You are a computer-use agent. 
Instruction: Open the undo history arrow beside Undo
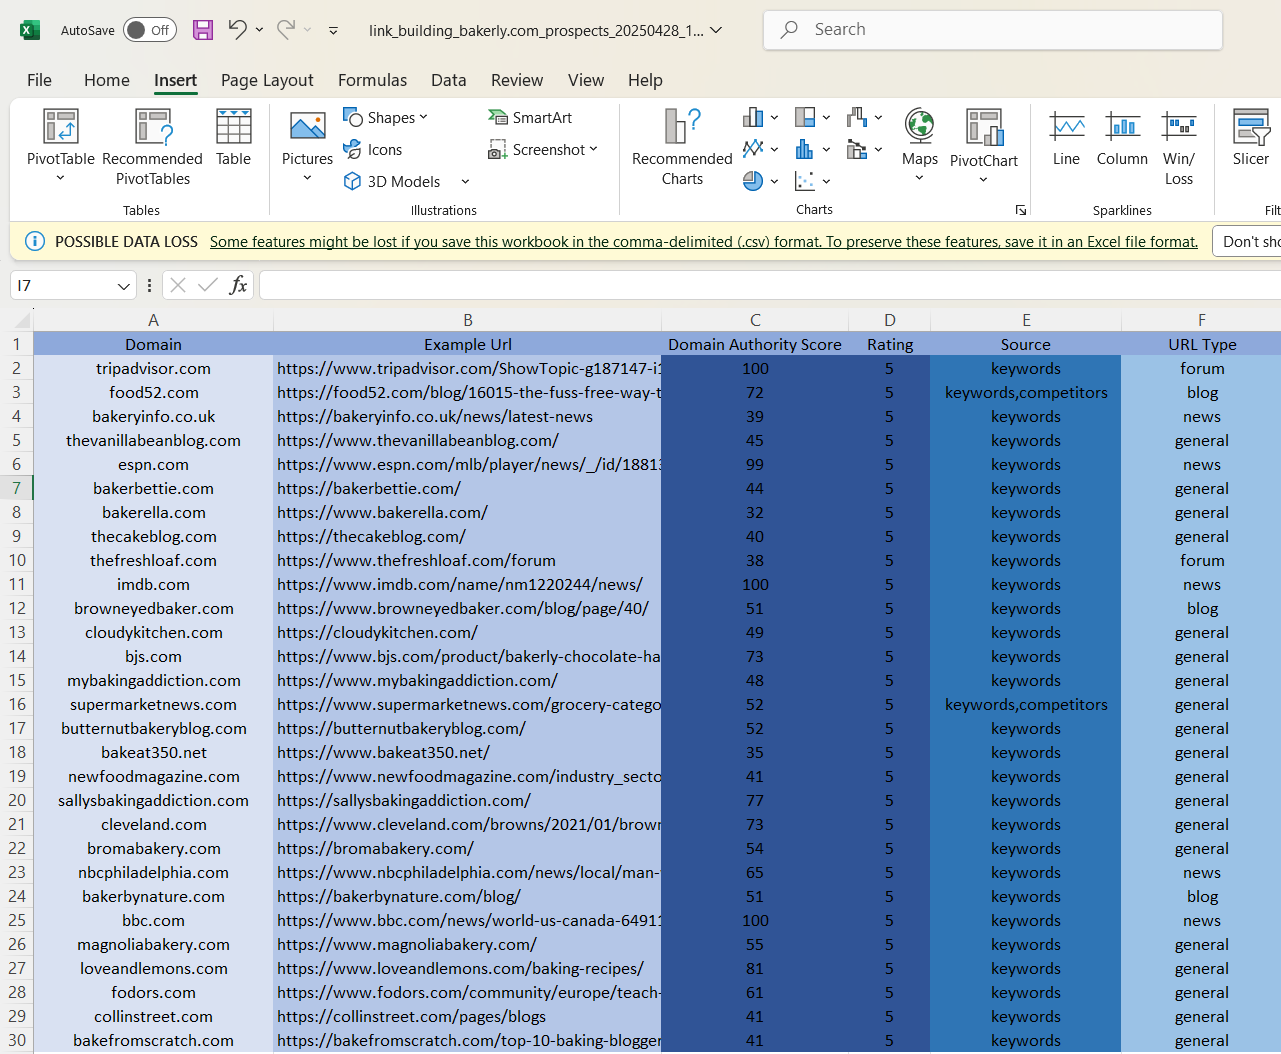pos(260,30)
